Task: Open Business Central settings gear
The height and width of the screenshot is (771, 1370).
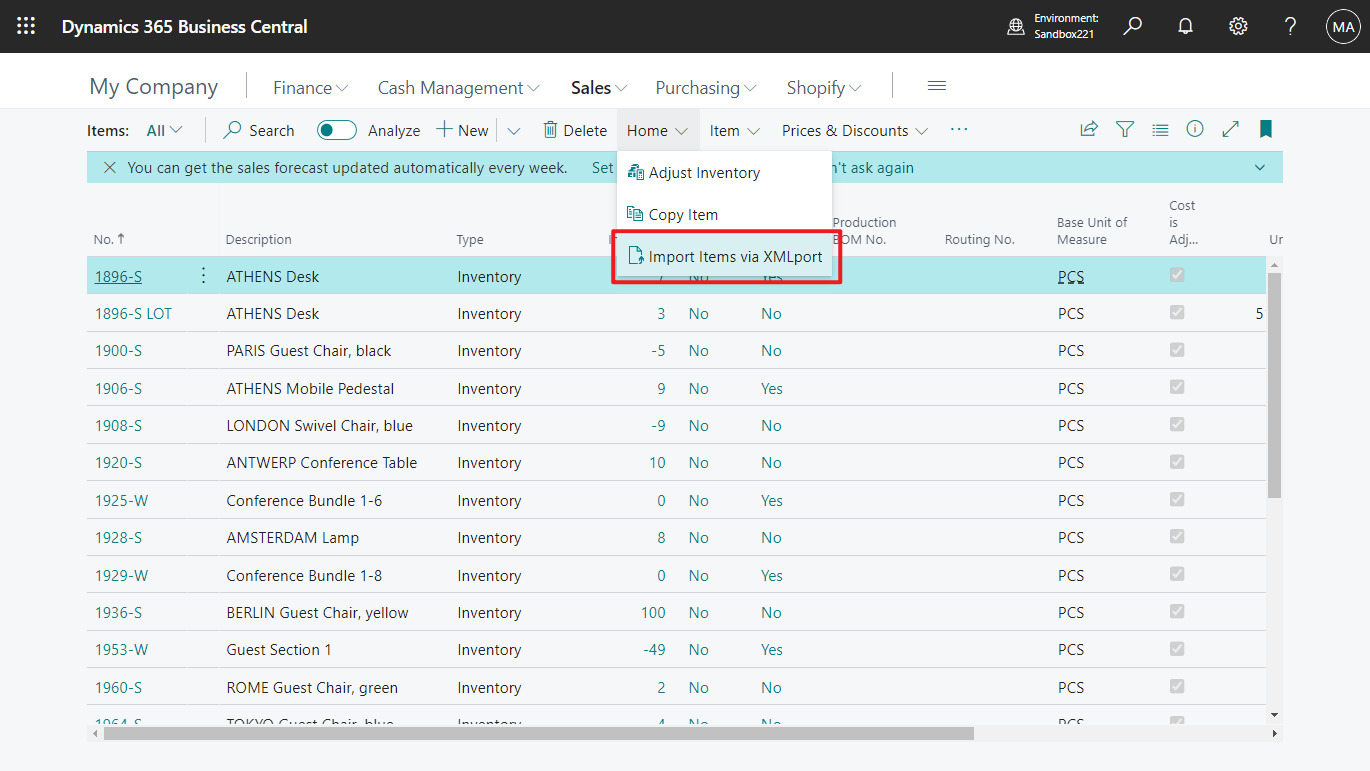Action: 1238,26
